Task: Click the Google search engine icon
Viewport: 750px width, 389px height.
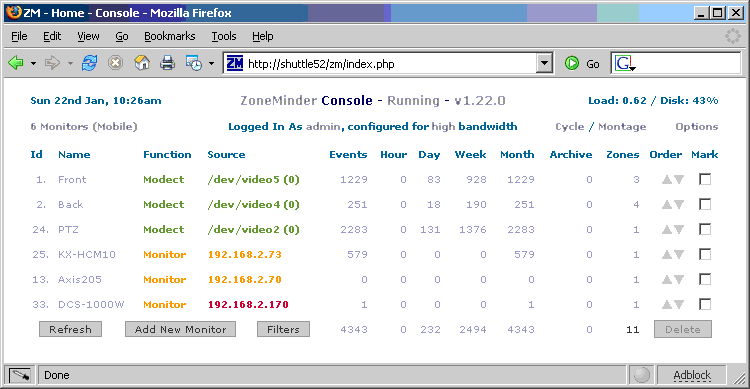Action: [x=624, y=63]
